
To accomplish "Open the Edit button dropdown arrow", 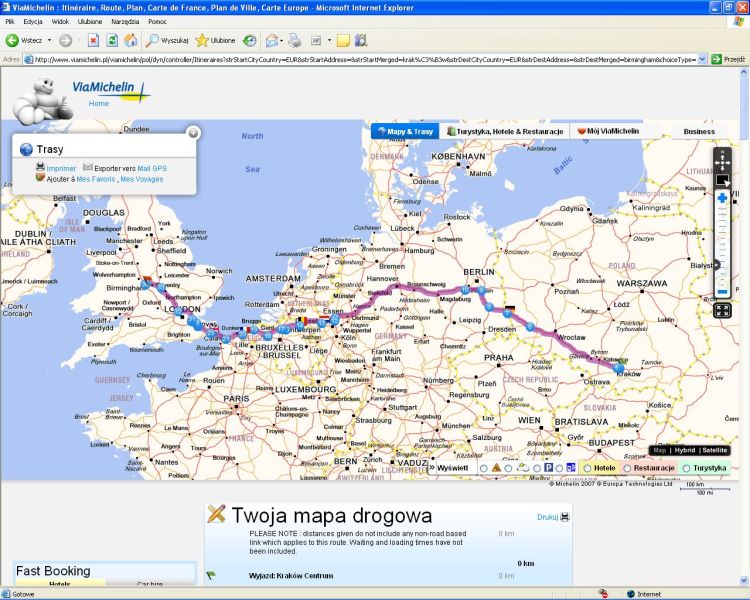I will click(x=329, y=41).
